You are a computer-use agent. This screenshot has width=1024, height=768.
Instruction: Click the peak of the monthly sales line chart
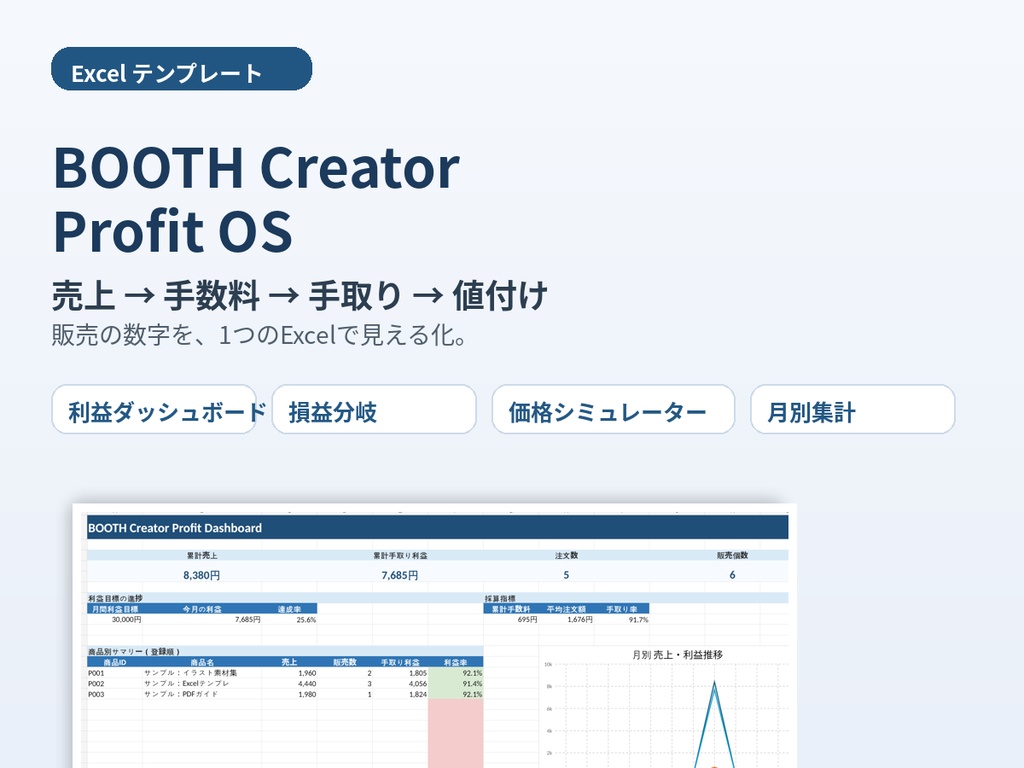(x=714, y=682)
